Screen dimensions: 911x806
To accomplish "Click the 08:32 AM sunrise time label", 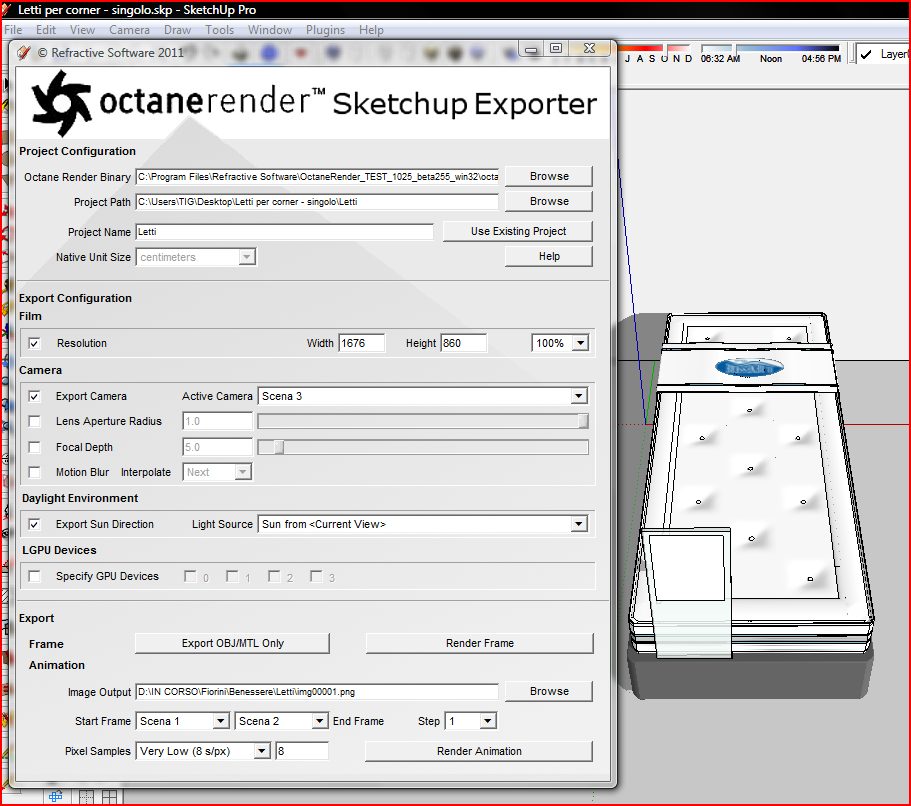I will coord(720,59).
